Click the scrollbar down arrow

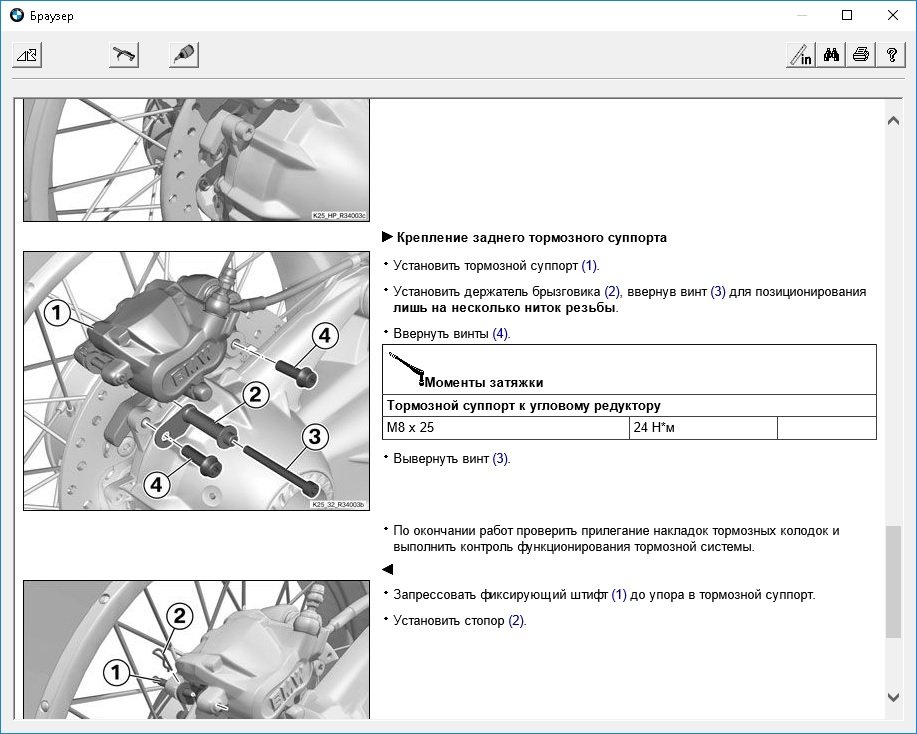point(894,697)
